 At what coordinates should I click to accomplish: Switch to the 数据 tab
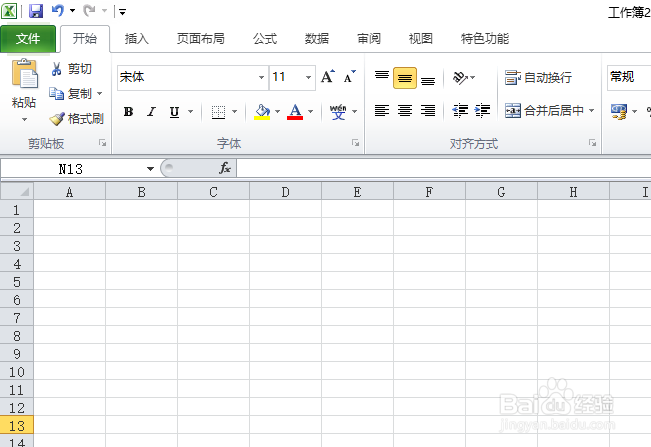(317, 39)
